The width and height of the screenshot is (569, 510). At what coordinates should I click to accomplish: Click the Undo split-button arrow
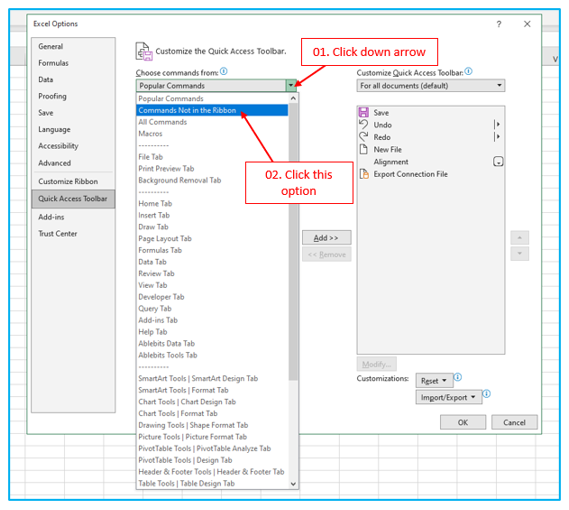pos(497,125)
